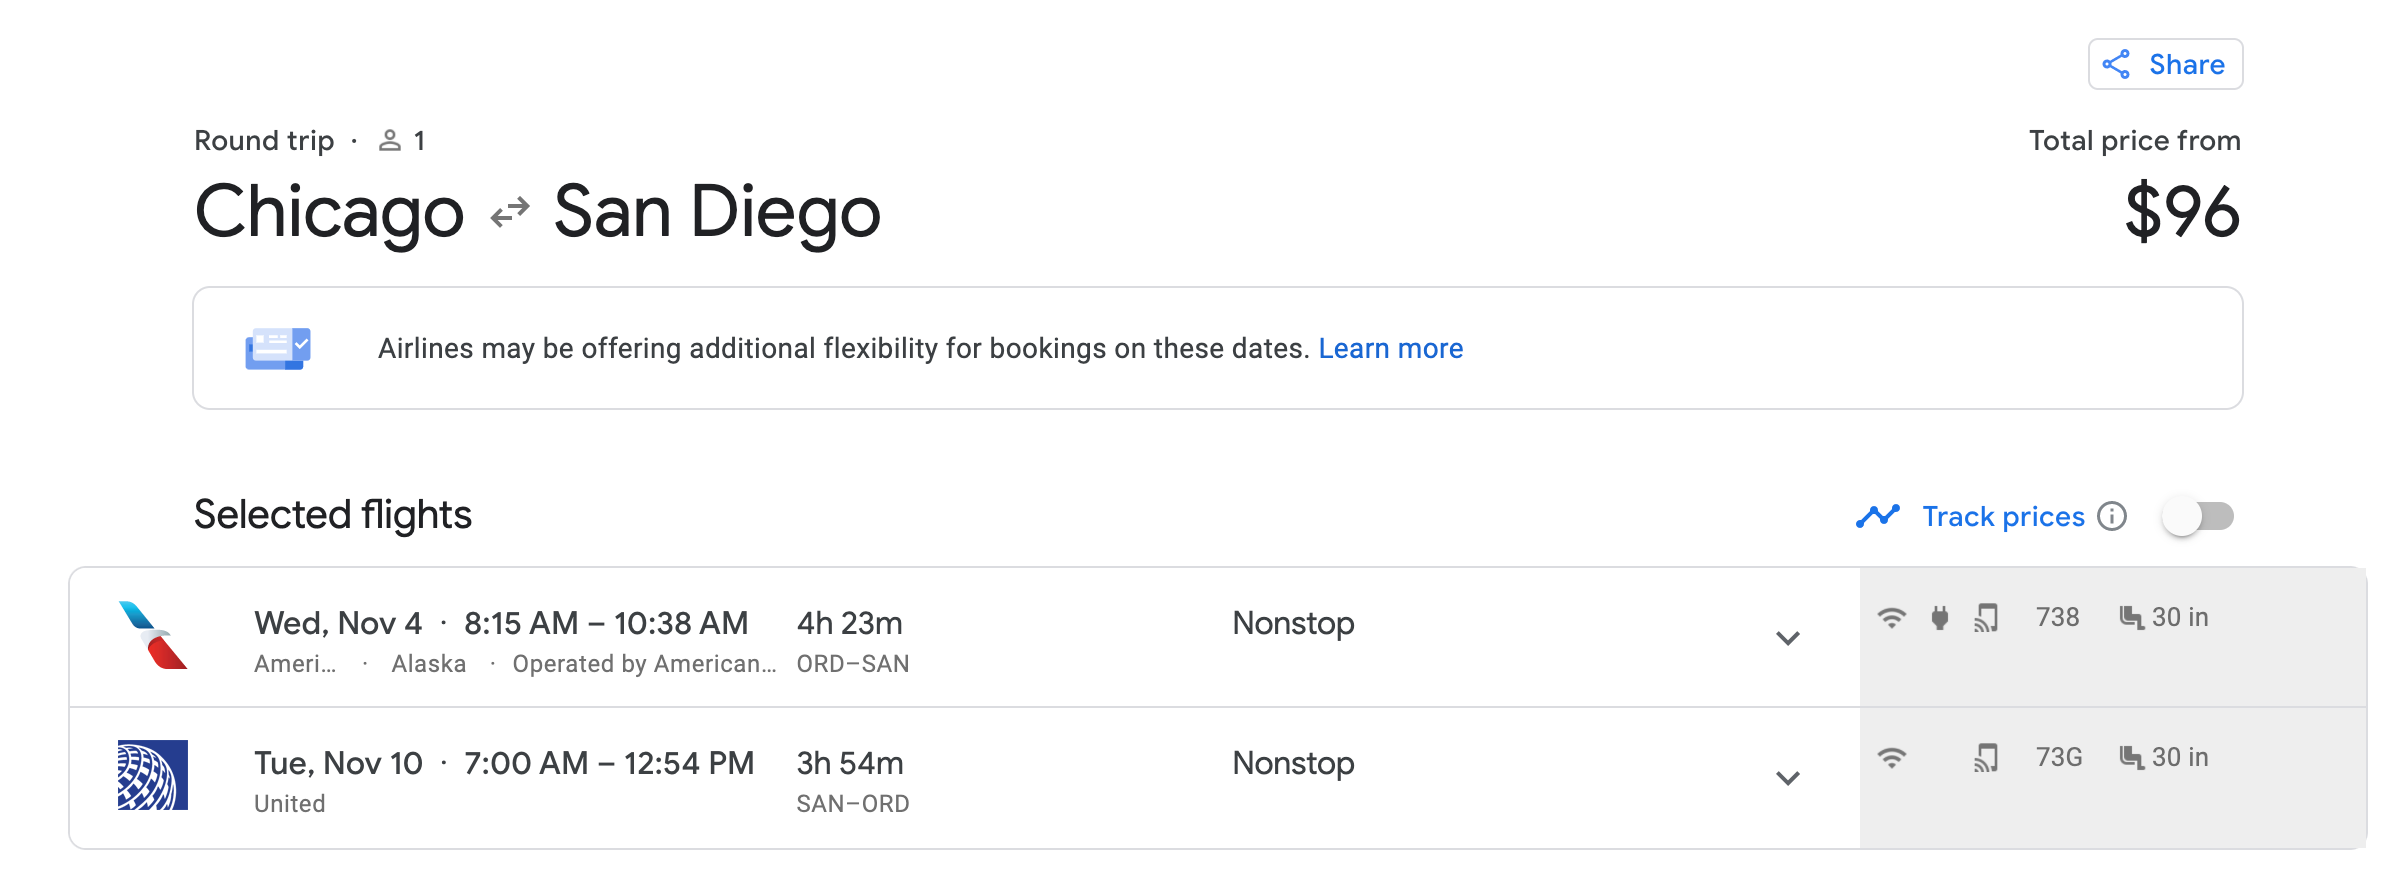
Task: Click the stream media icon on the United flight
Action: tap(1986, 758)
